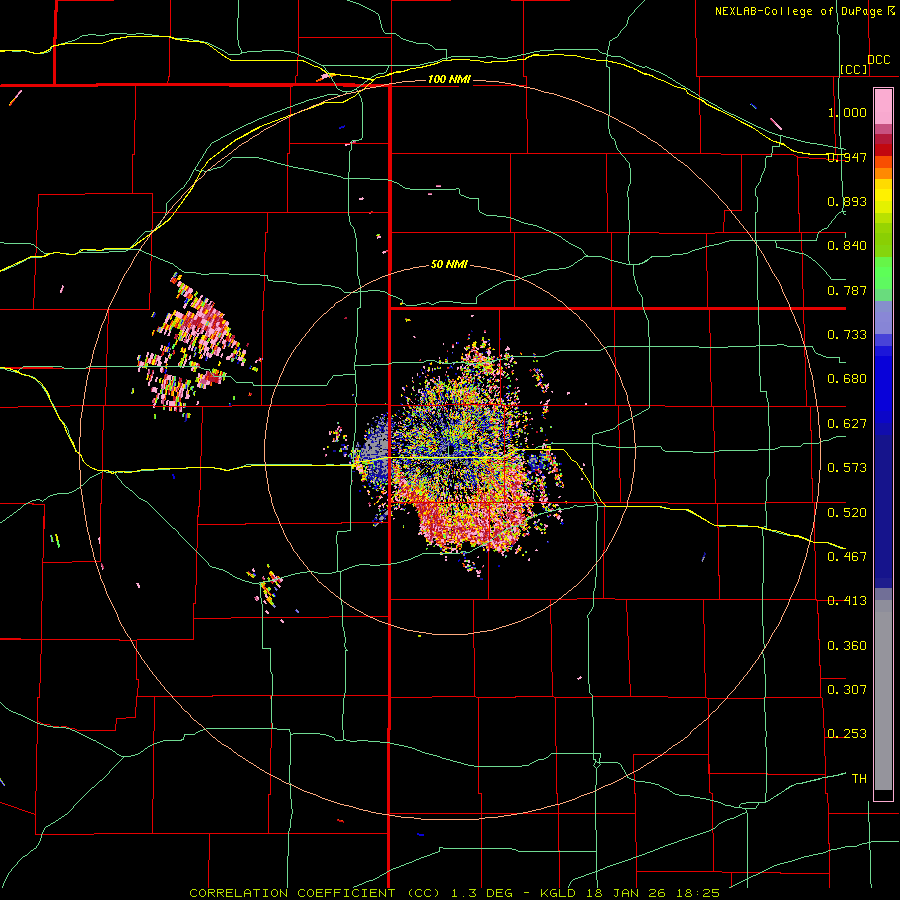
Task: Click the '100 NMI' range ring label
Action: tap(449, 79)
